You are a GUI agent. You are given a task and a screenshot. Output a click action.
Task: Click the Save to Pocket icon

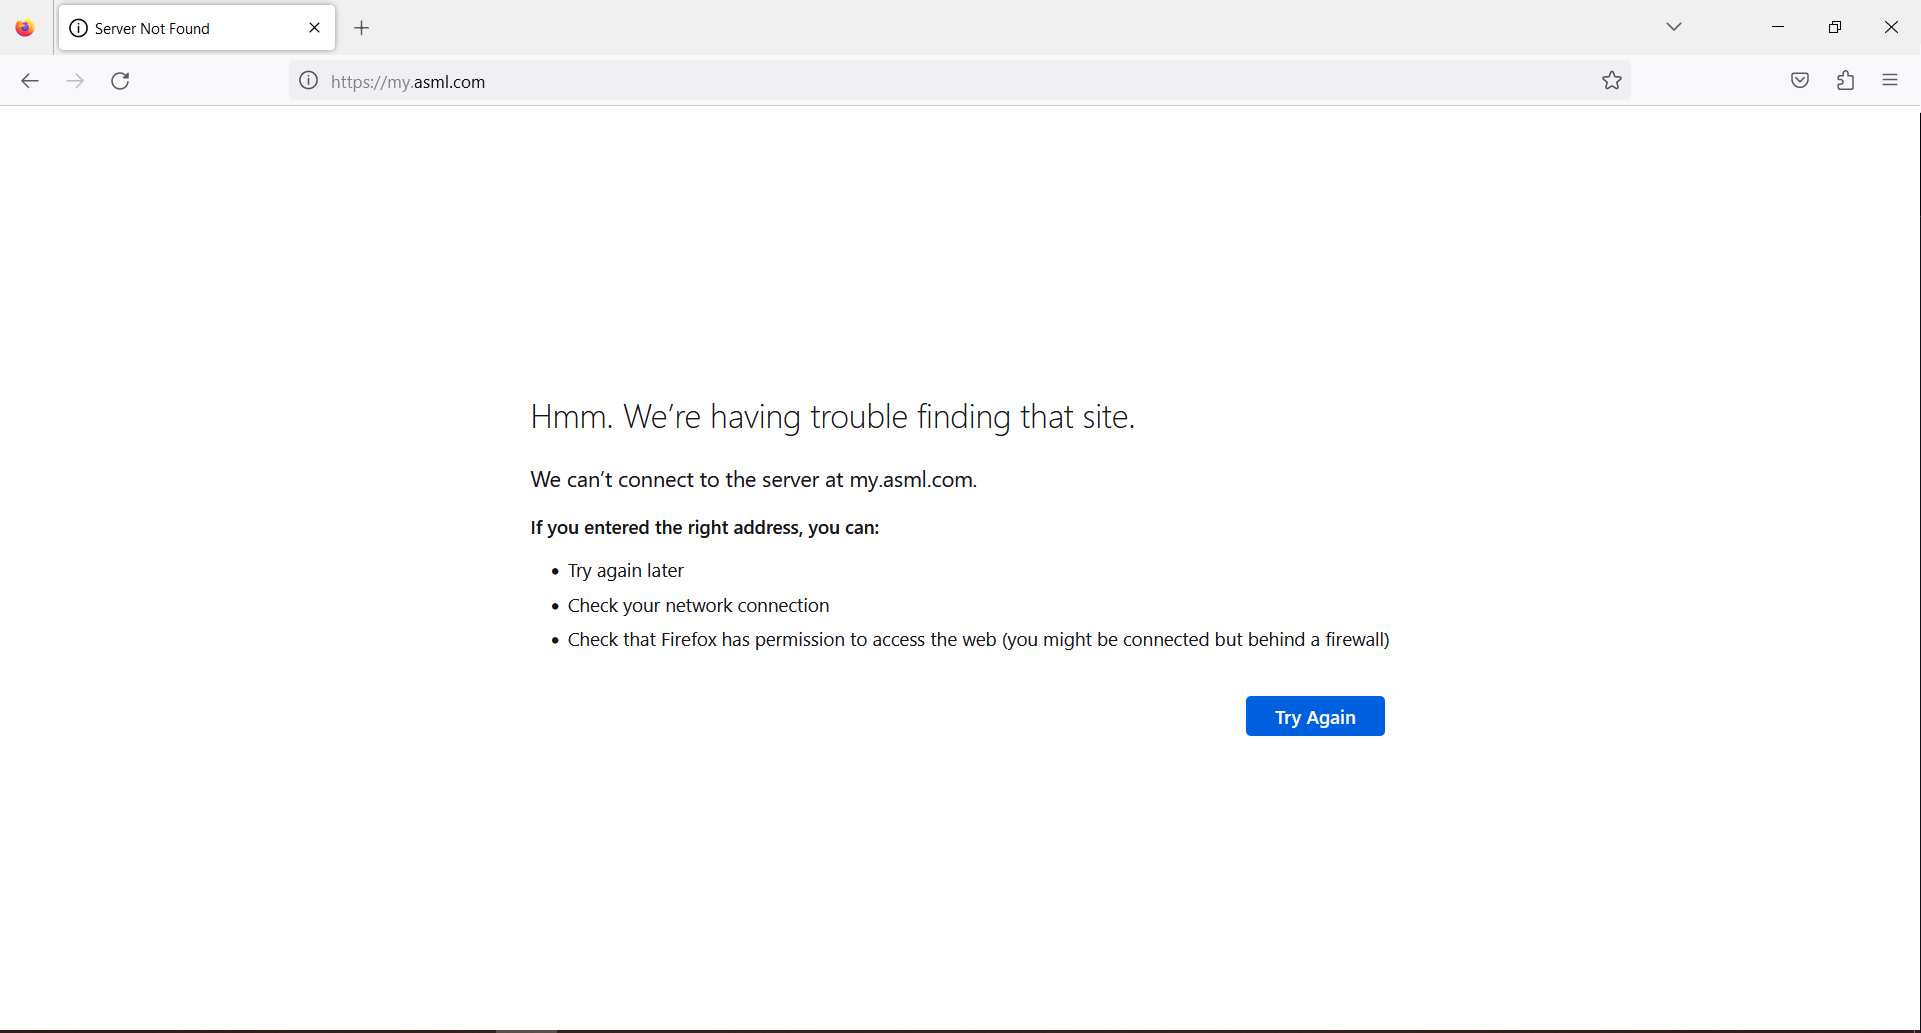[1800, 80]
